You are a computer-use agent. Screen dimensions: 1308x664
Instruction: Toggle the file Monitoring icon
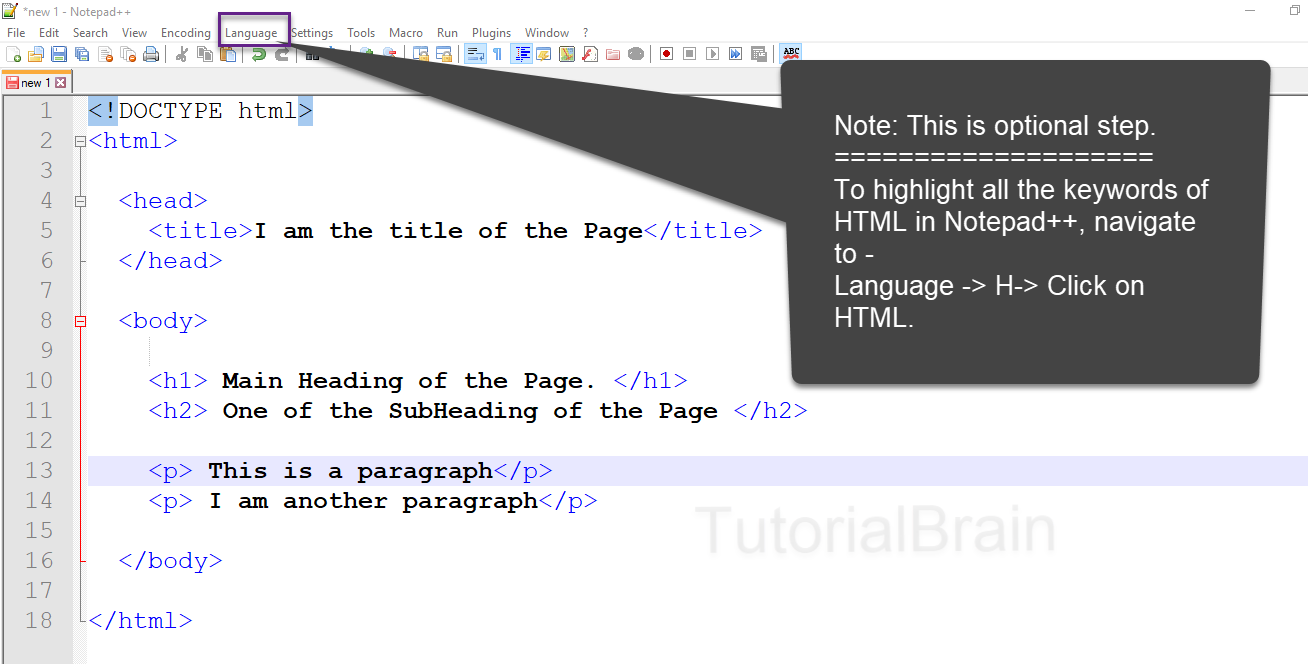[x=635, y=54]
